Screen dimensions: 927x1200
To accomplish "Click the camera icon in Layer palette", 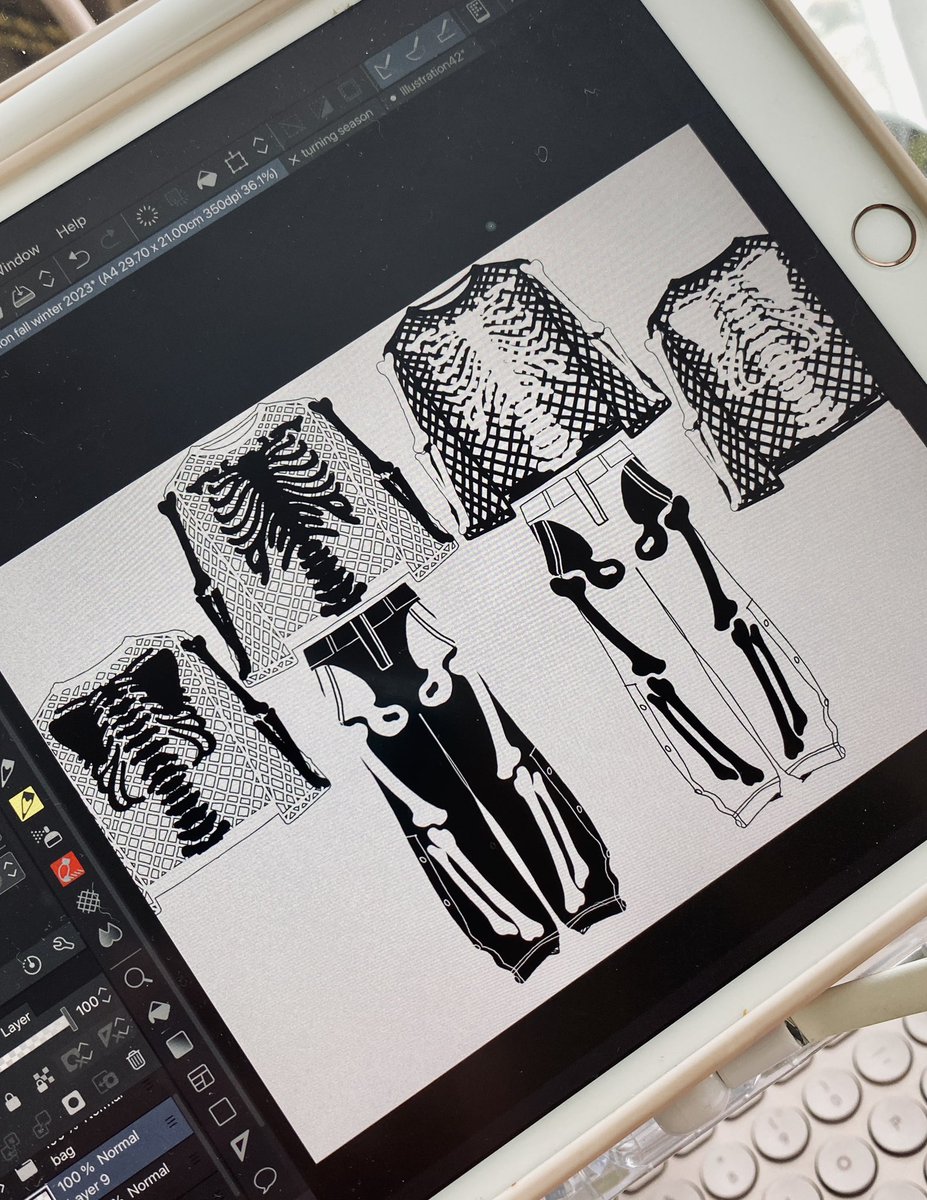I will 106,1080.
